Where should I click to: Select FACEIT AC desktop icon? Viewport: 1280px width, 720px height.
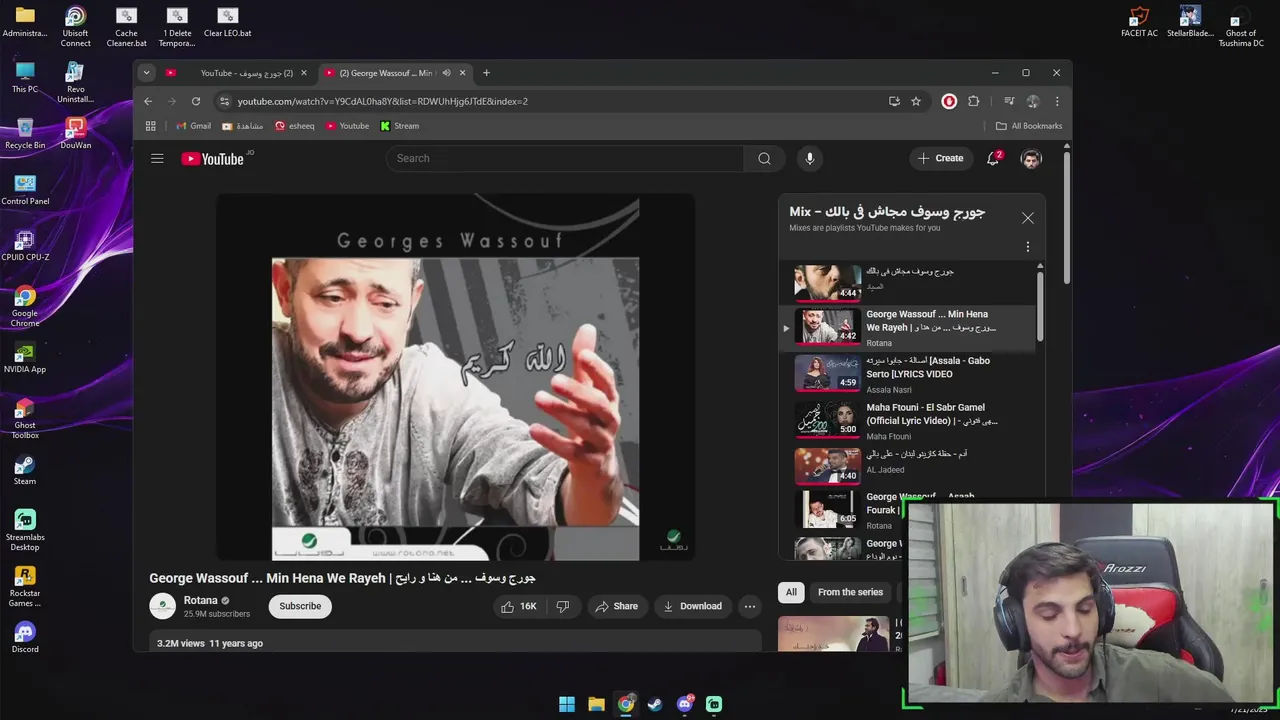pyautogui.click(x=1139, y=23)
